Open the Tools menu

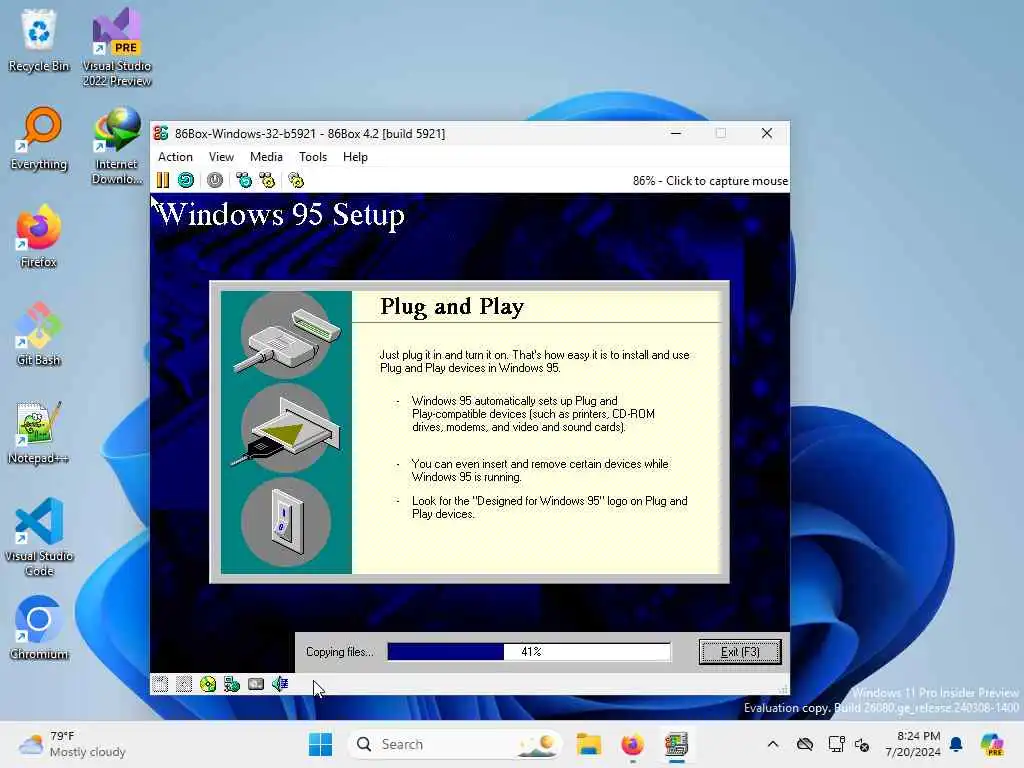pos(313,157)
